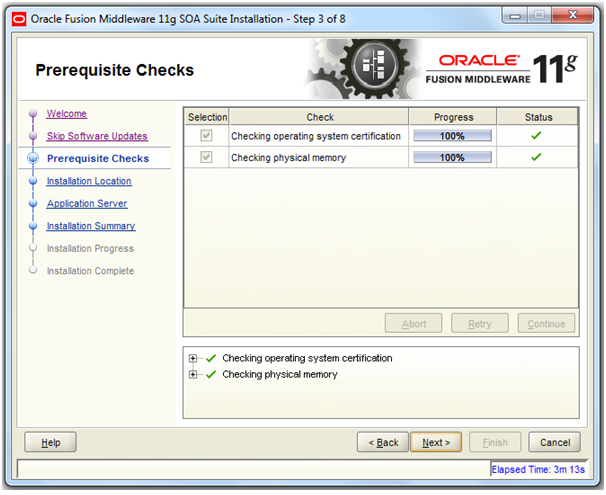Click the Application Server step bullet
The width and height of the screenshot is (606, 495).
tap(33, 203)
